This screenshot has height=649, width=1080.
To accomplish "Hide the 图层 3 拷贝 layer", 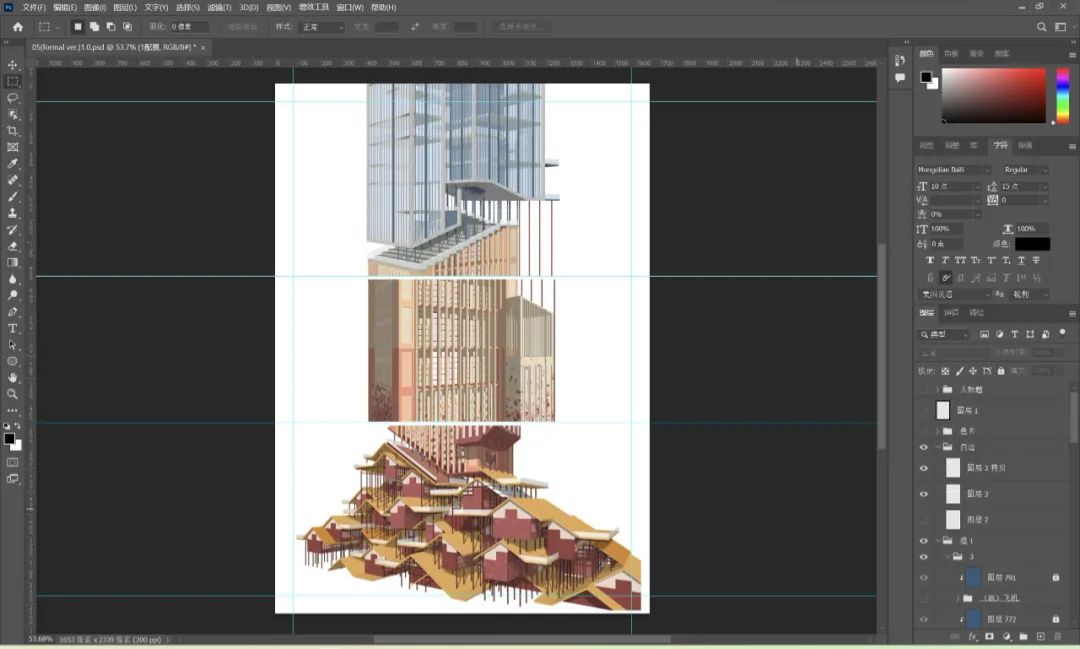I will (x=924, y=468).
